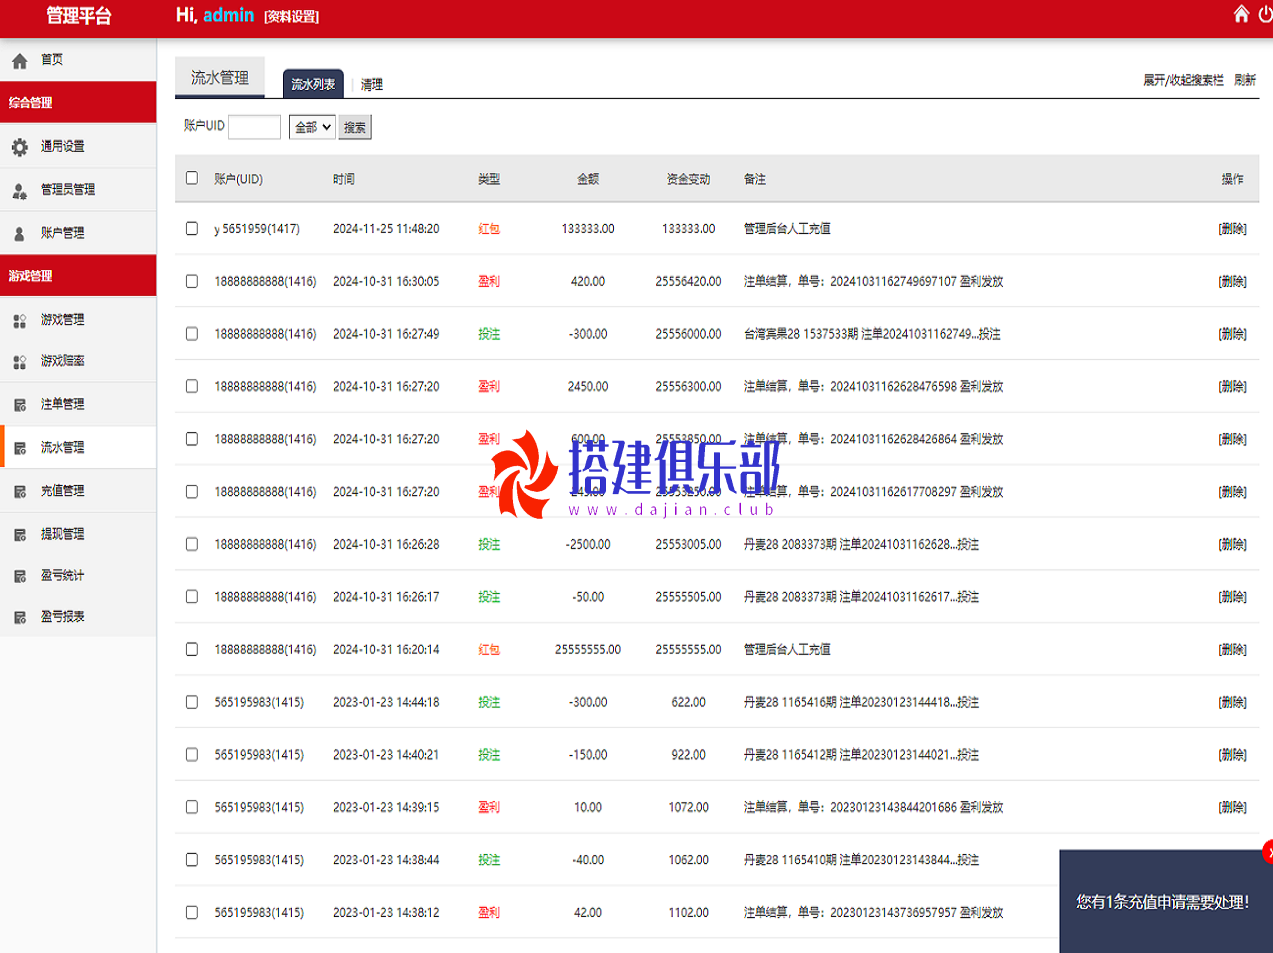This screenshot has width=1273, height=953.
Task: Check the row timed 2024-10-31 16:30:05
Action: (x=192, y=281)
